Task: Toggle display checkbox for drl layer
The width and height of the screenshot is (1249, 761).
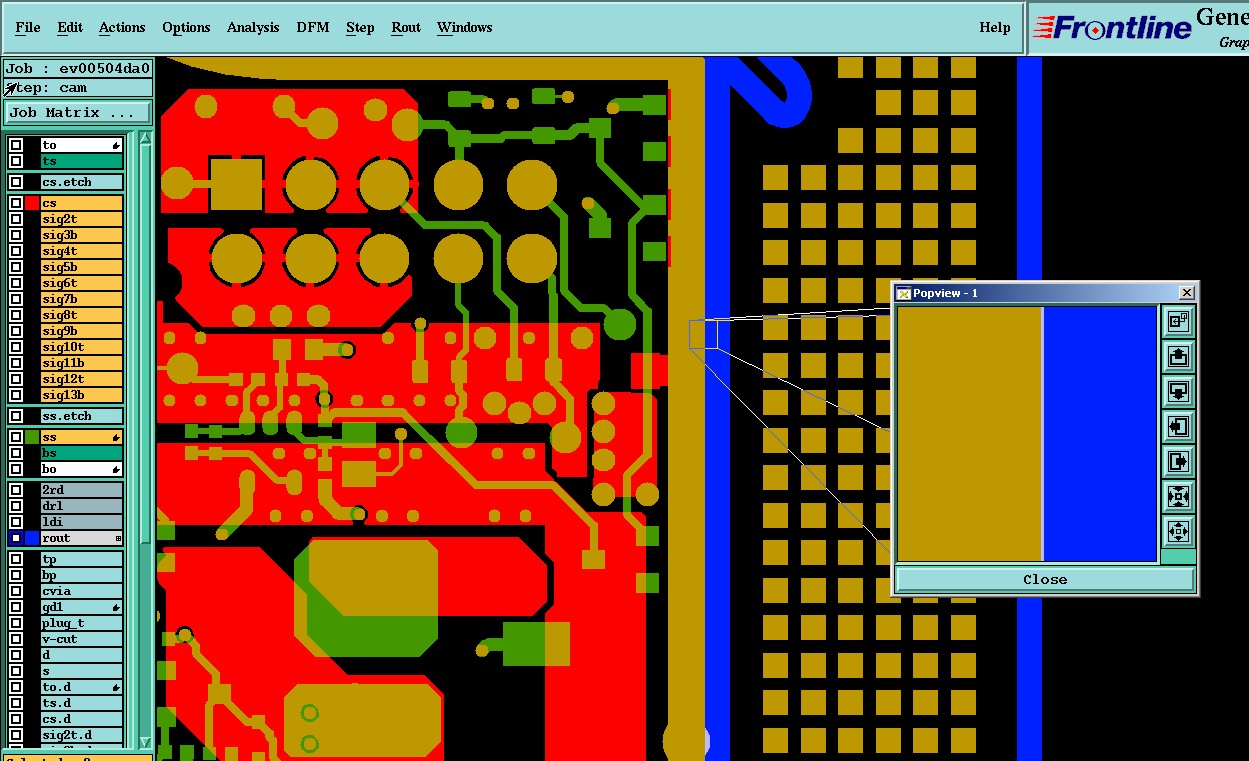Action: point(16,506)
